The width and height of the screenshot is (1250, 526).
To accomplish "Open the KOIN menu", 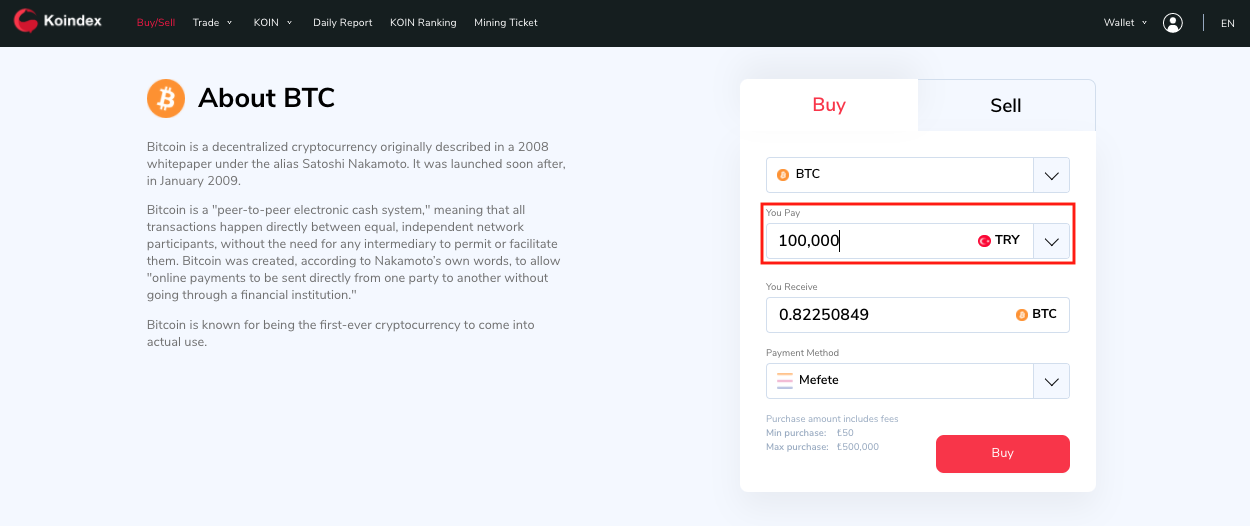I will pos(273,23).
